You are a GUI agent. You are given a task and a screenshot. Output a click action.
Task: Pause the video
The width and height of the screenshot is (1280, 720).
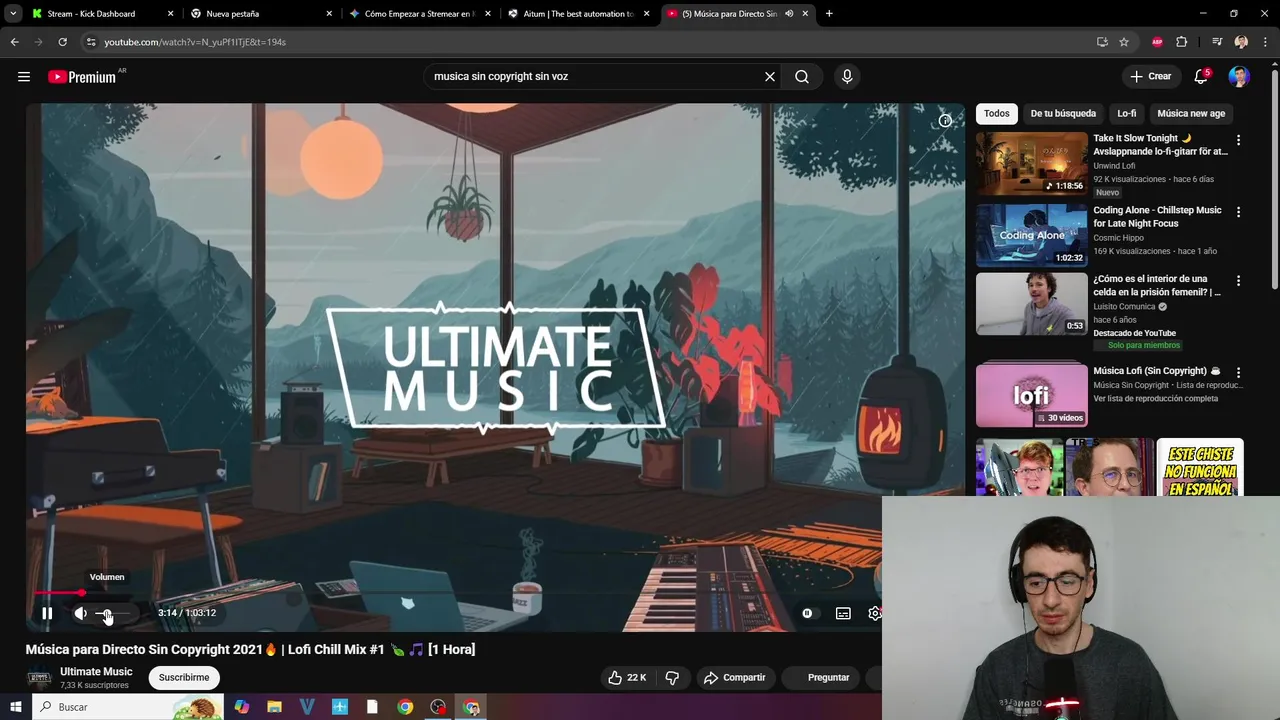[x=47, y=613]
